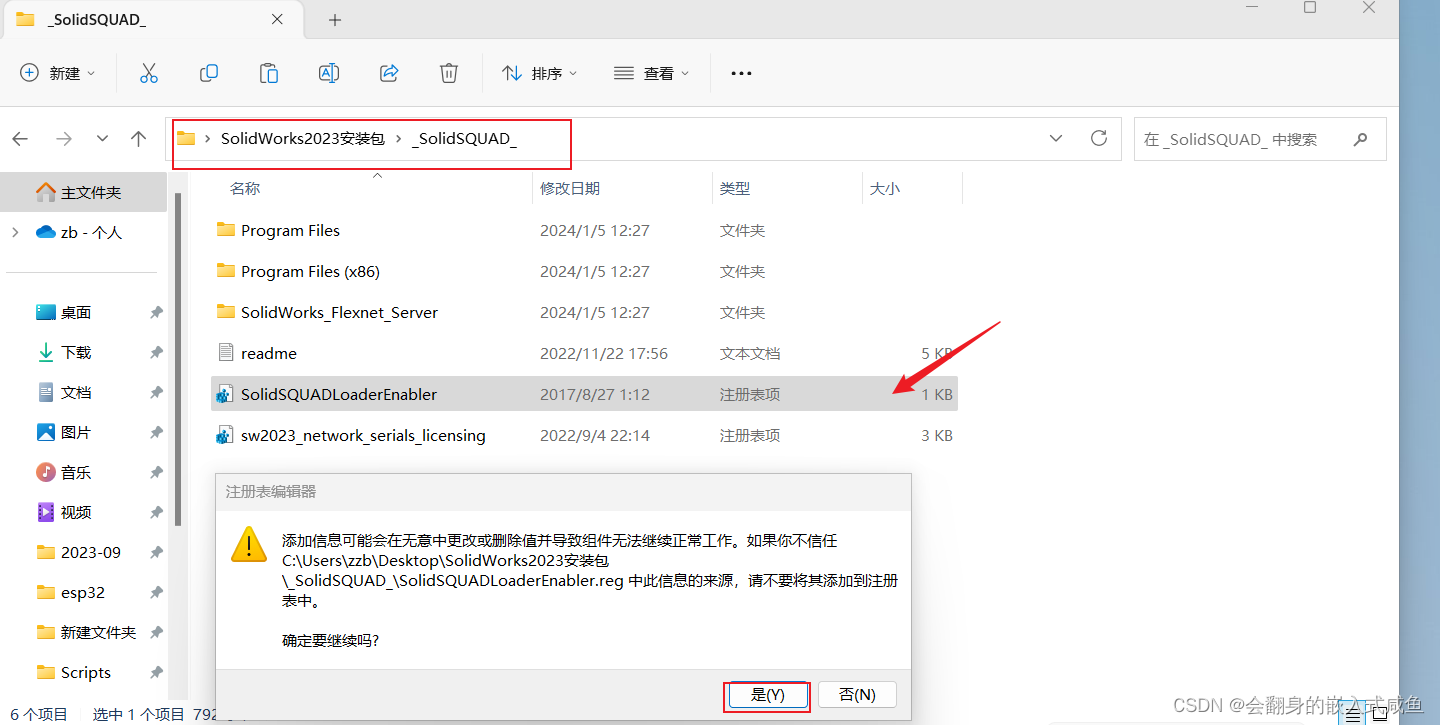
Task: Click 是(Y) to confirm registry import
Action: (x=767, y=694)
